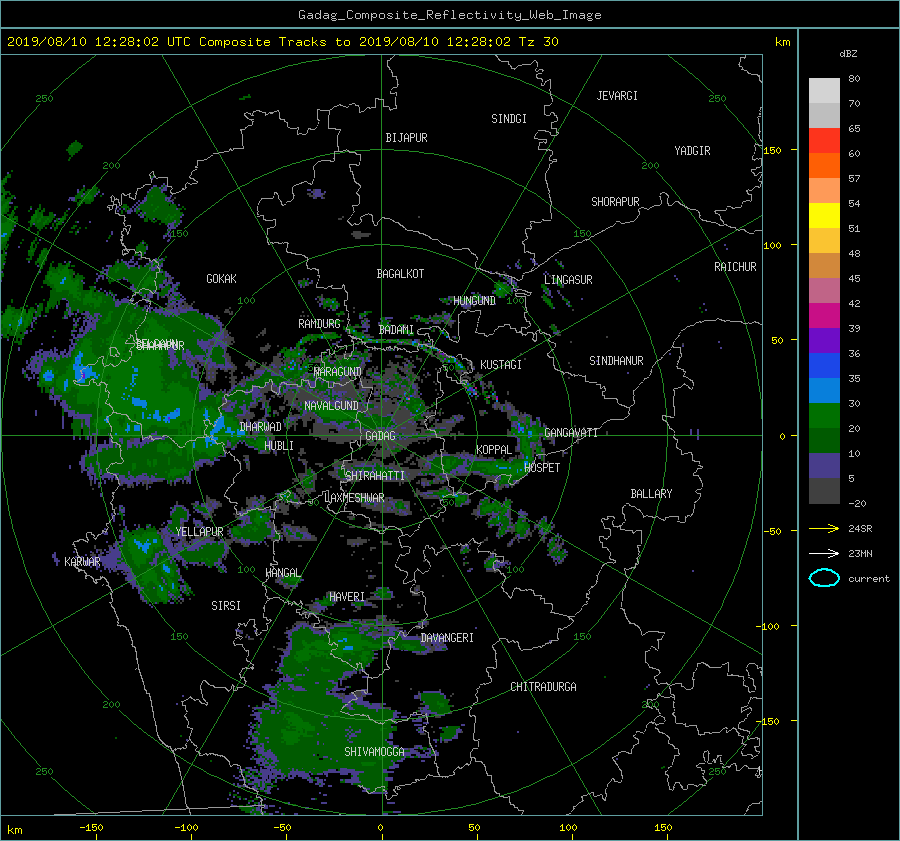Click the SHIRAHATTI city label
The height and width of the screenshot is (841, 900).
374,476
